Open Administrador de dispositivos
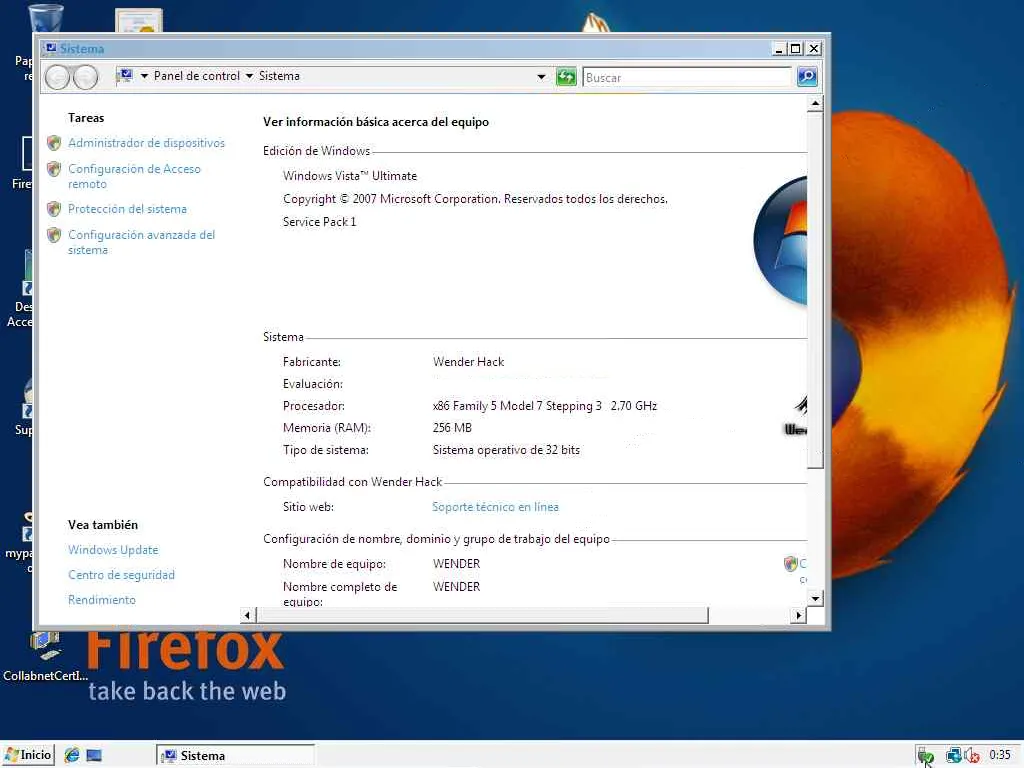This screenshot has height=768, width=1024. click(146, 142)
